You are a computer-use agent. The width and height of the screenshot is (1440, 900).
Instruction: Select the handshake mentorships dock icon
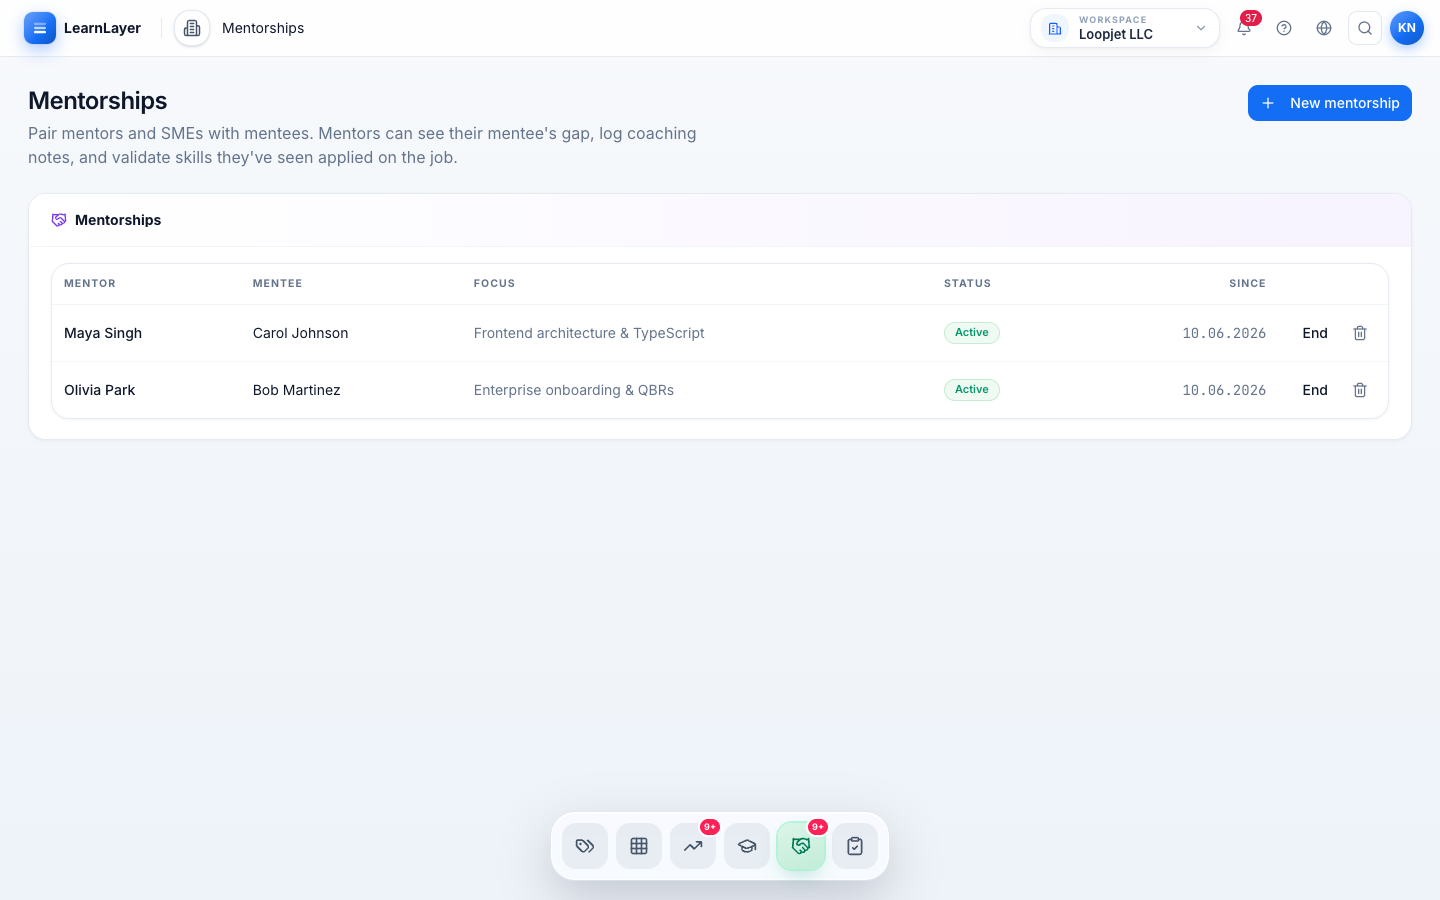pos(801,846)
